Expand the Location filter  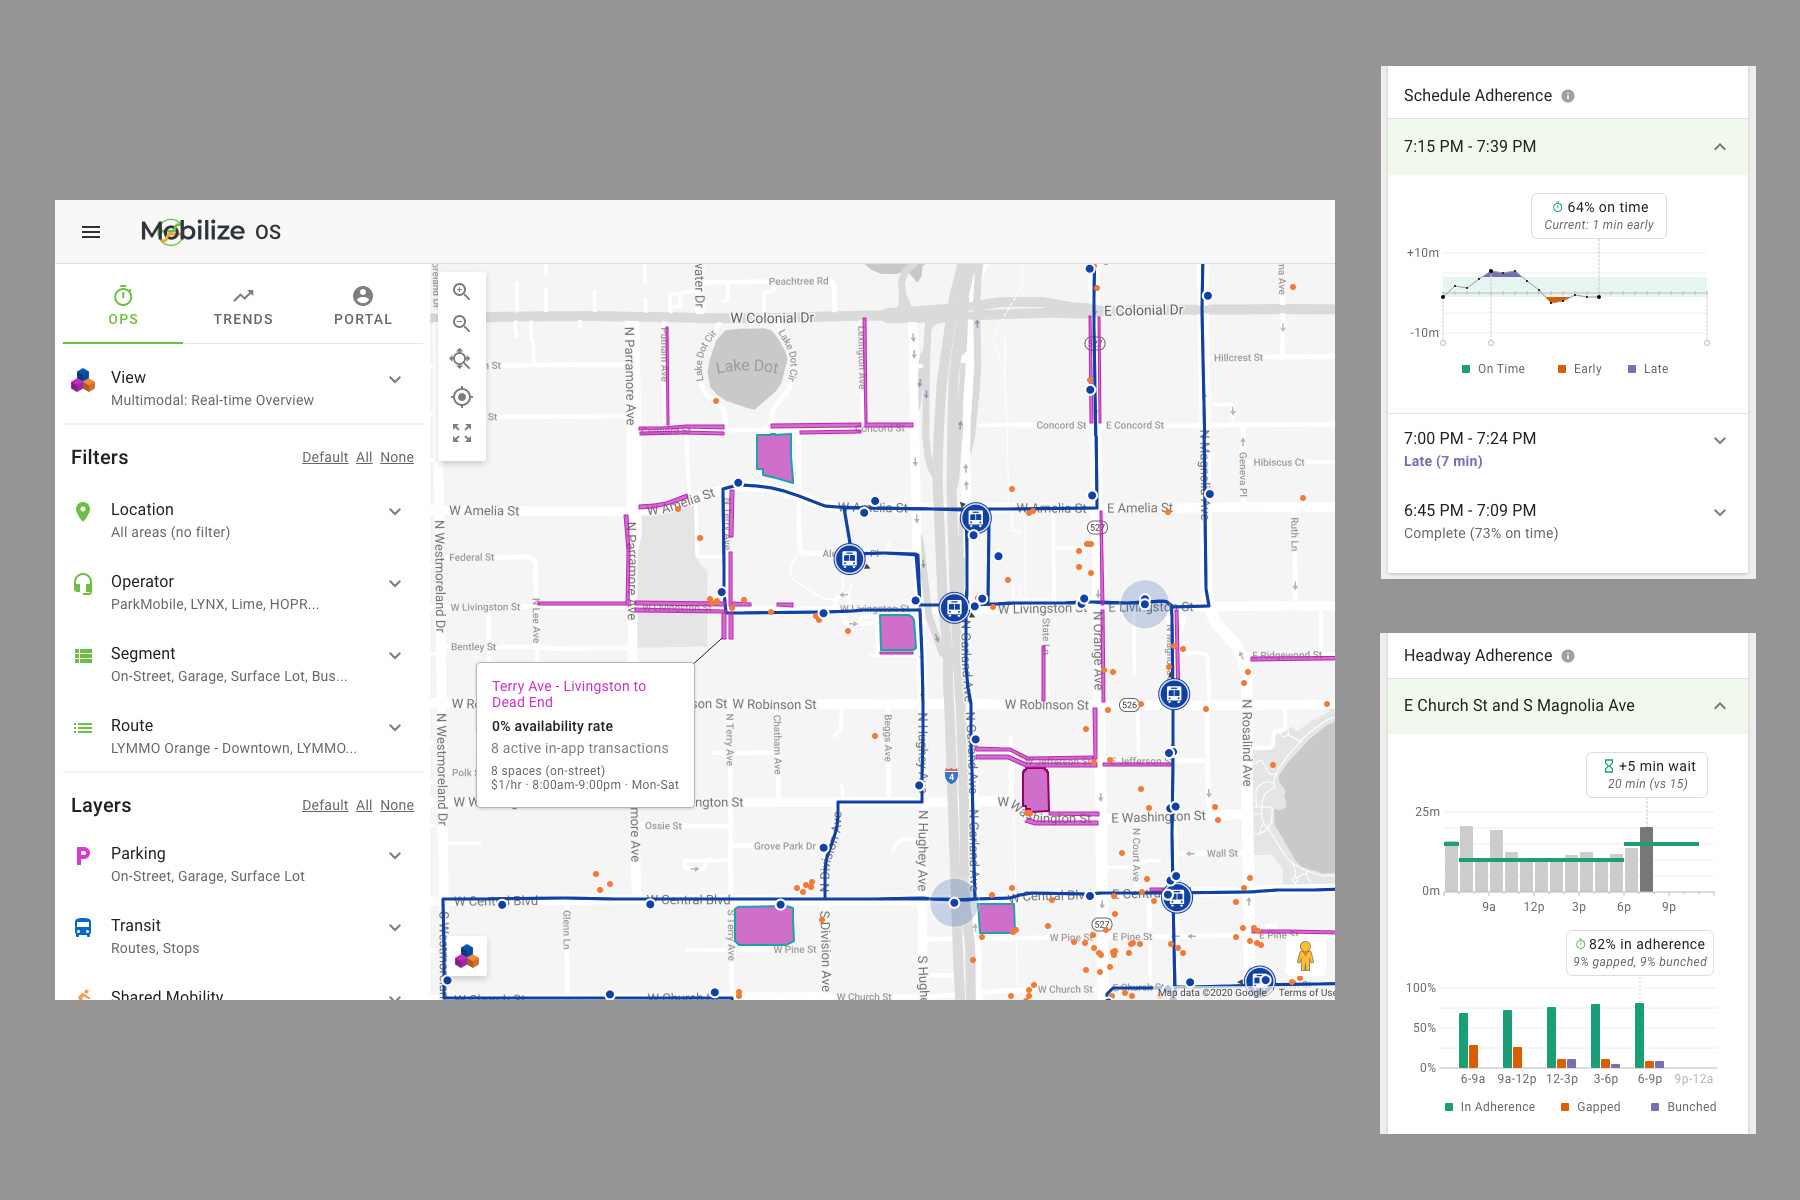395,512
